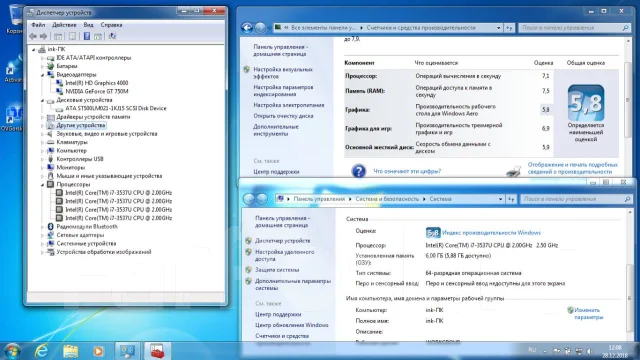This screenshot has width=640, height=360.
Task: Select Intel(R) HD Graphics 4000 adapter
Action: [x=96, y=83]
